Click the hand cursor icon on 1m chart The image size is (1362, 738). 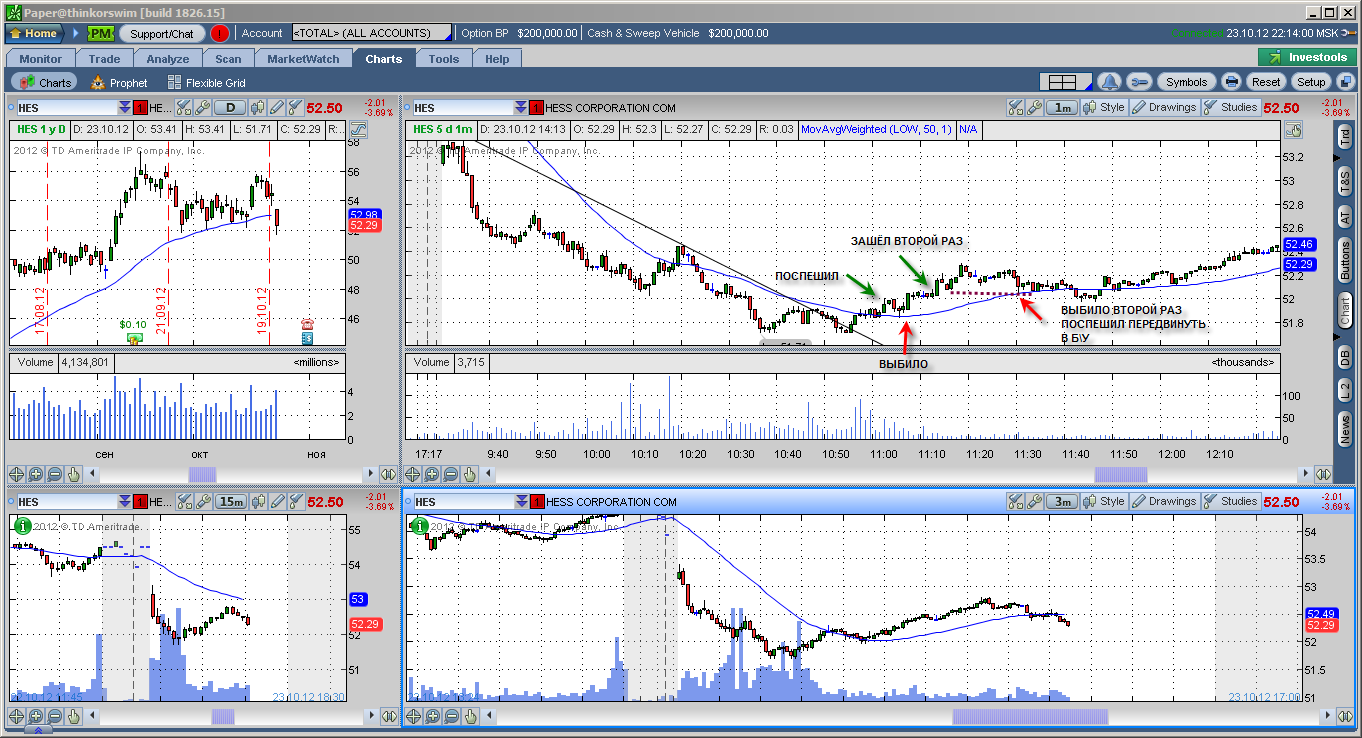[x=470, y=475]
